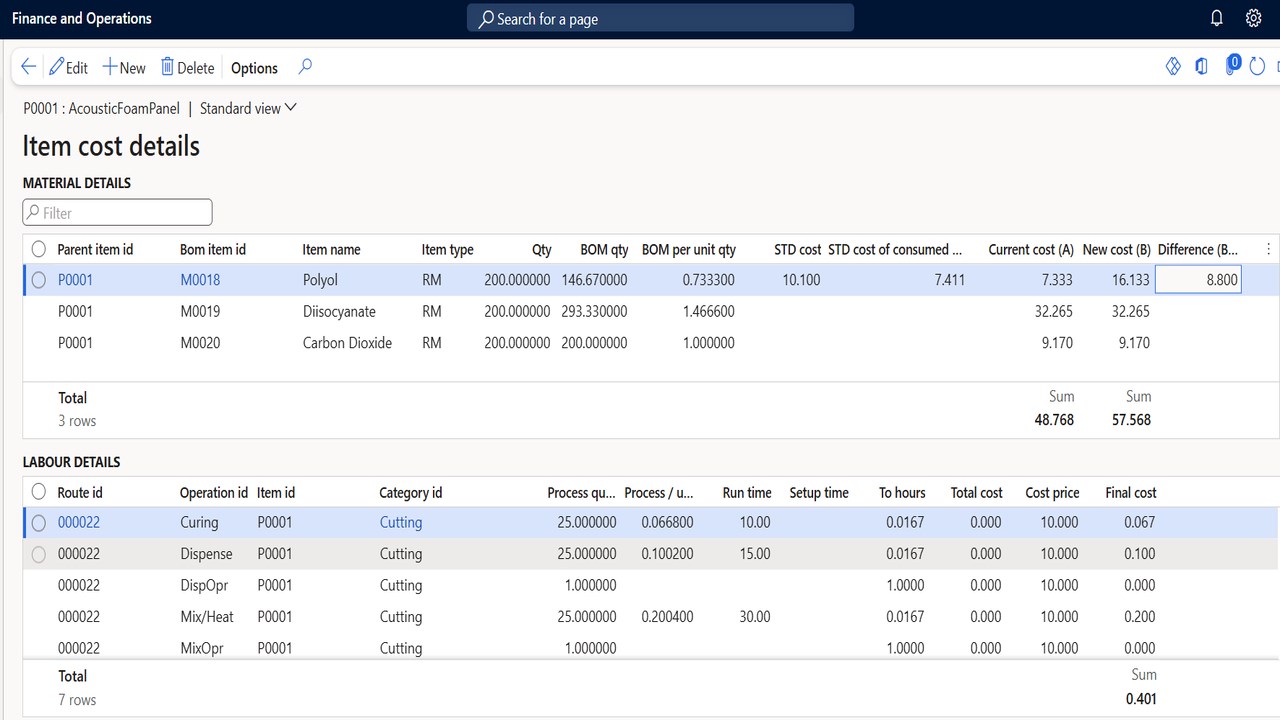
Task: Expand the Standard view dropdown
Action: pos(249,108)
